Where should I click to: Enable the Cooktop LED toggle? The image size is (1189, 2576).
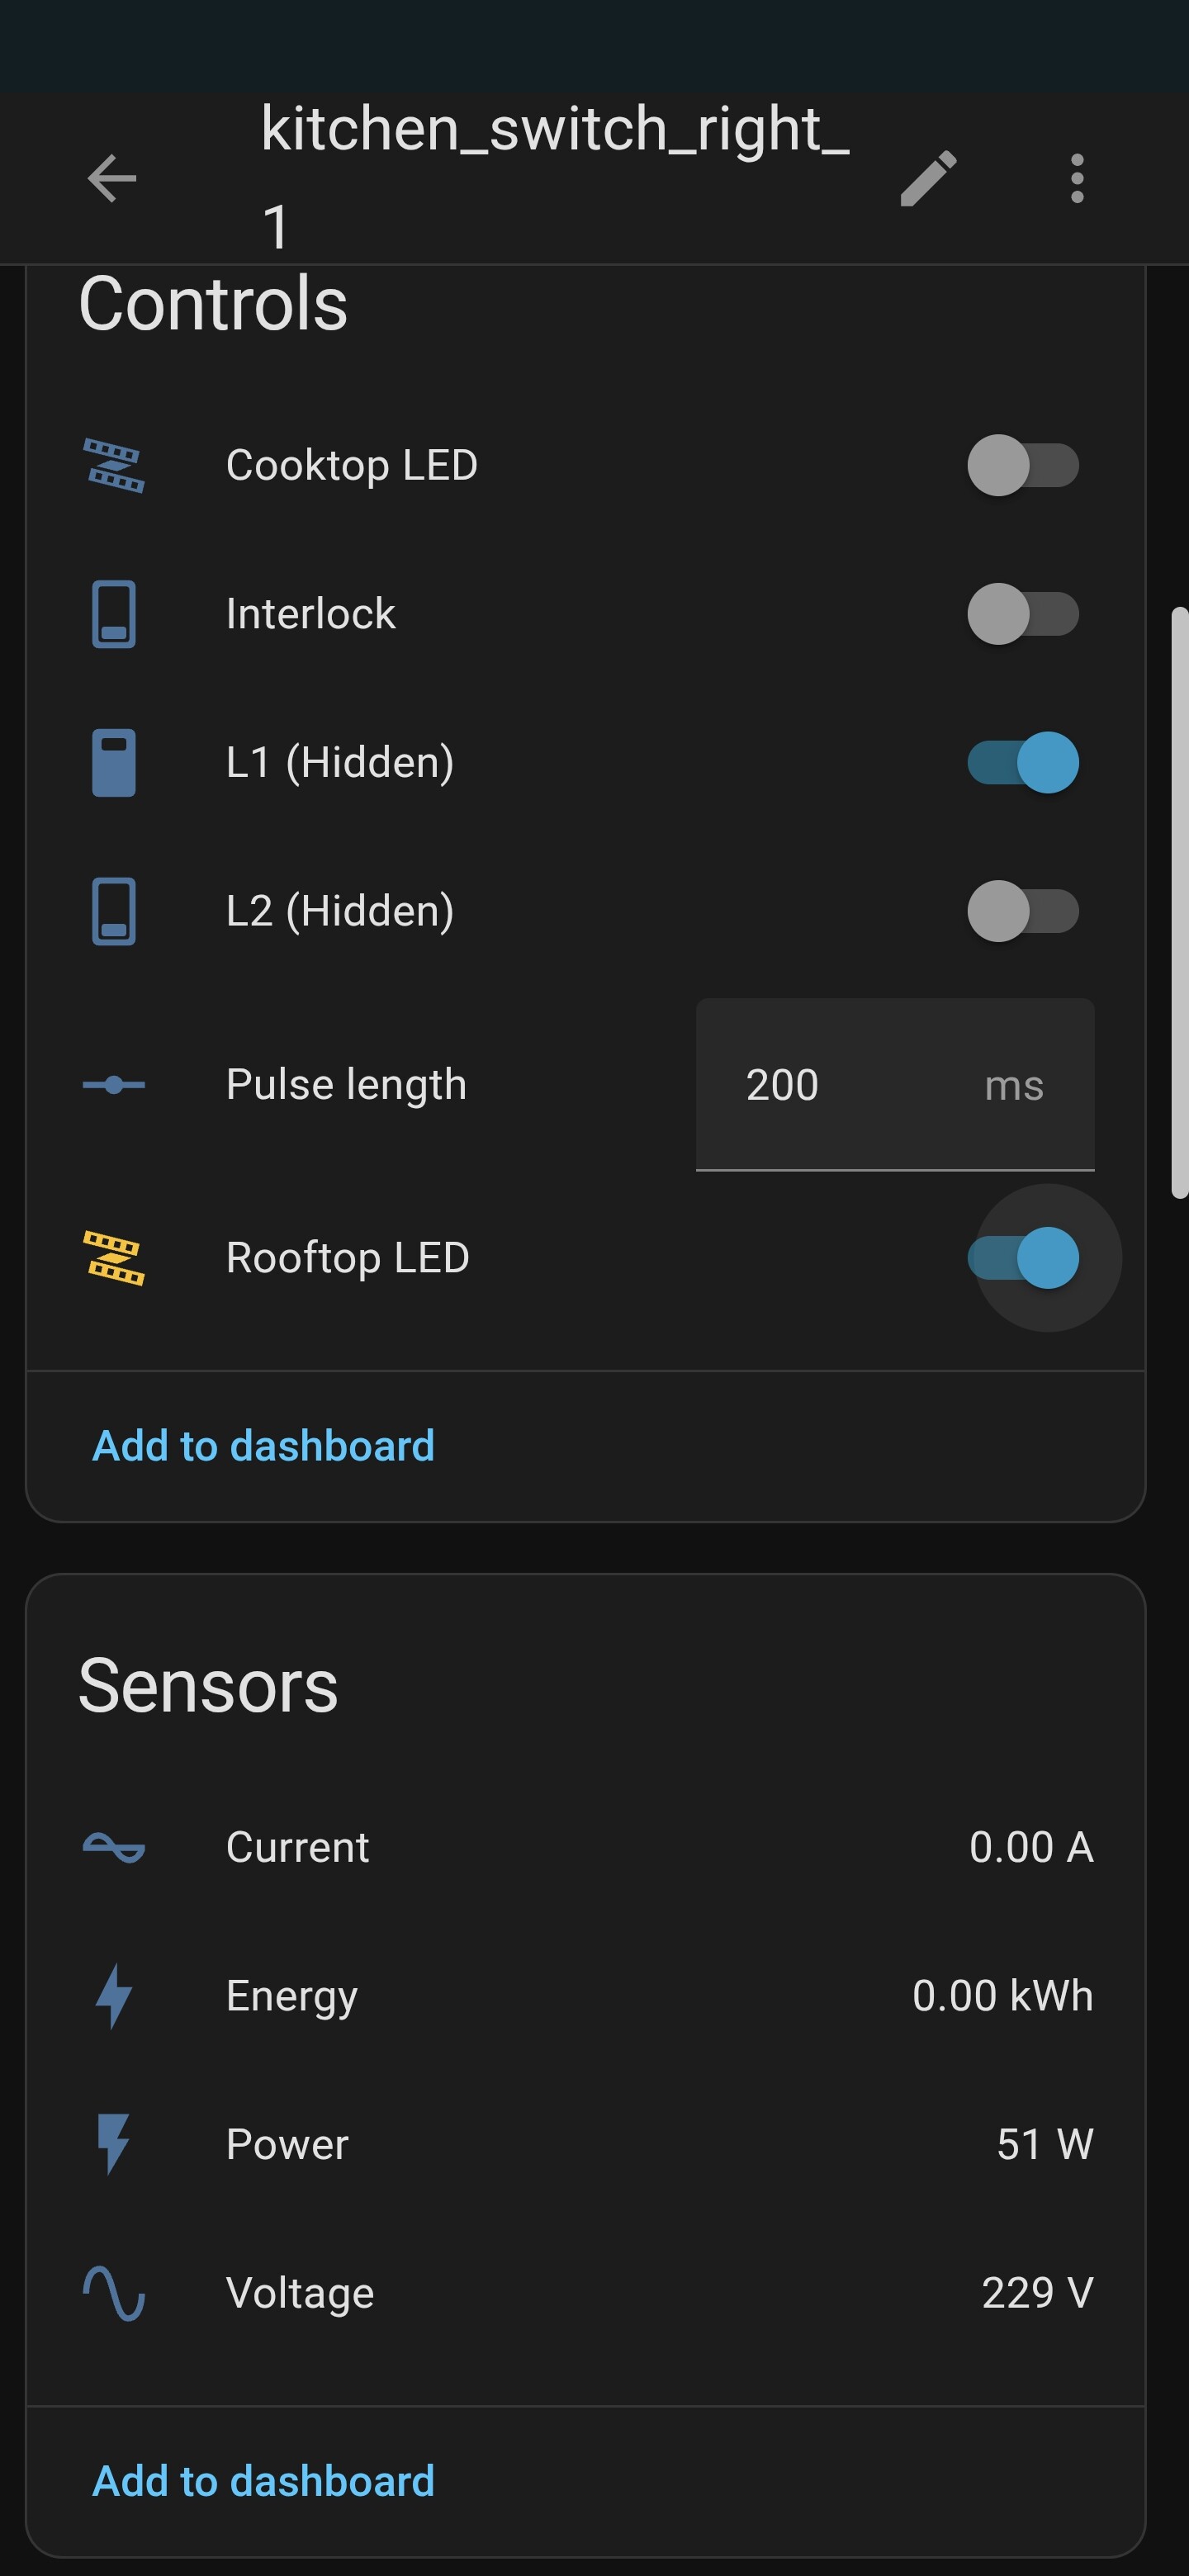pos(1022,466)
